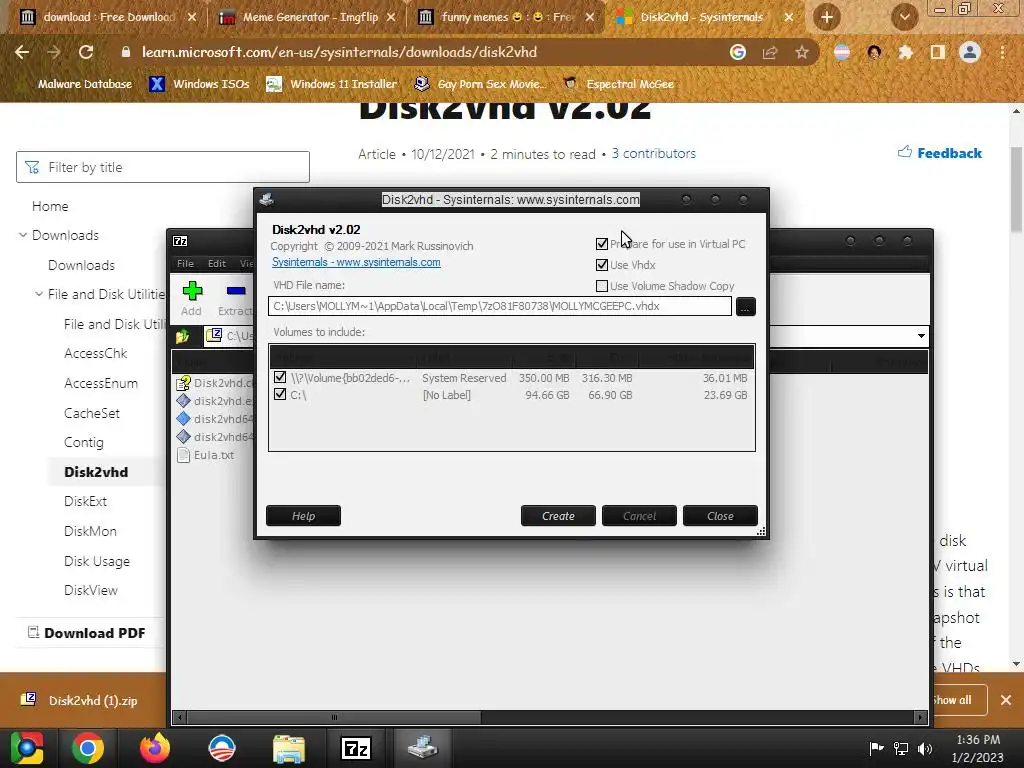This screenshot has width=1024, height=768.
Task: Open the File menu in 7-Zip
Action: coord(185,263)
